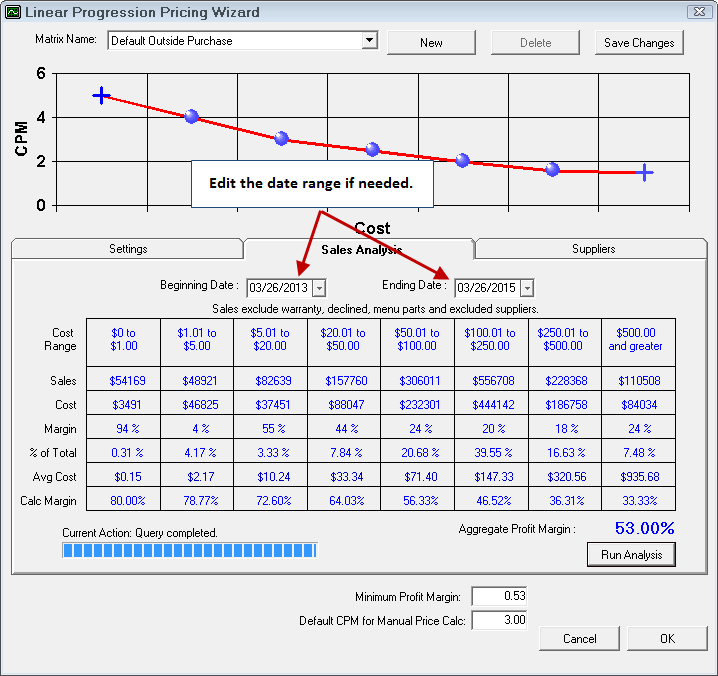Select the blue sphere point at CPM 4
This screenshot has width=718, height=676.
[x=191, y=117]
